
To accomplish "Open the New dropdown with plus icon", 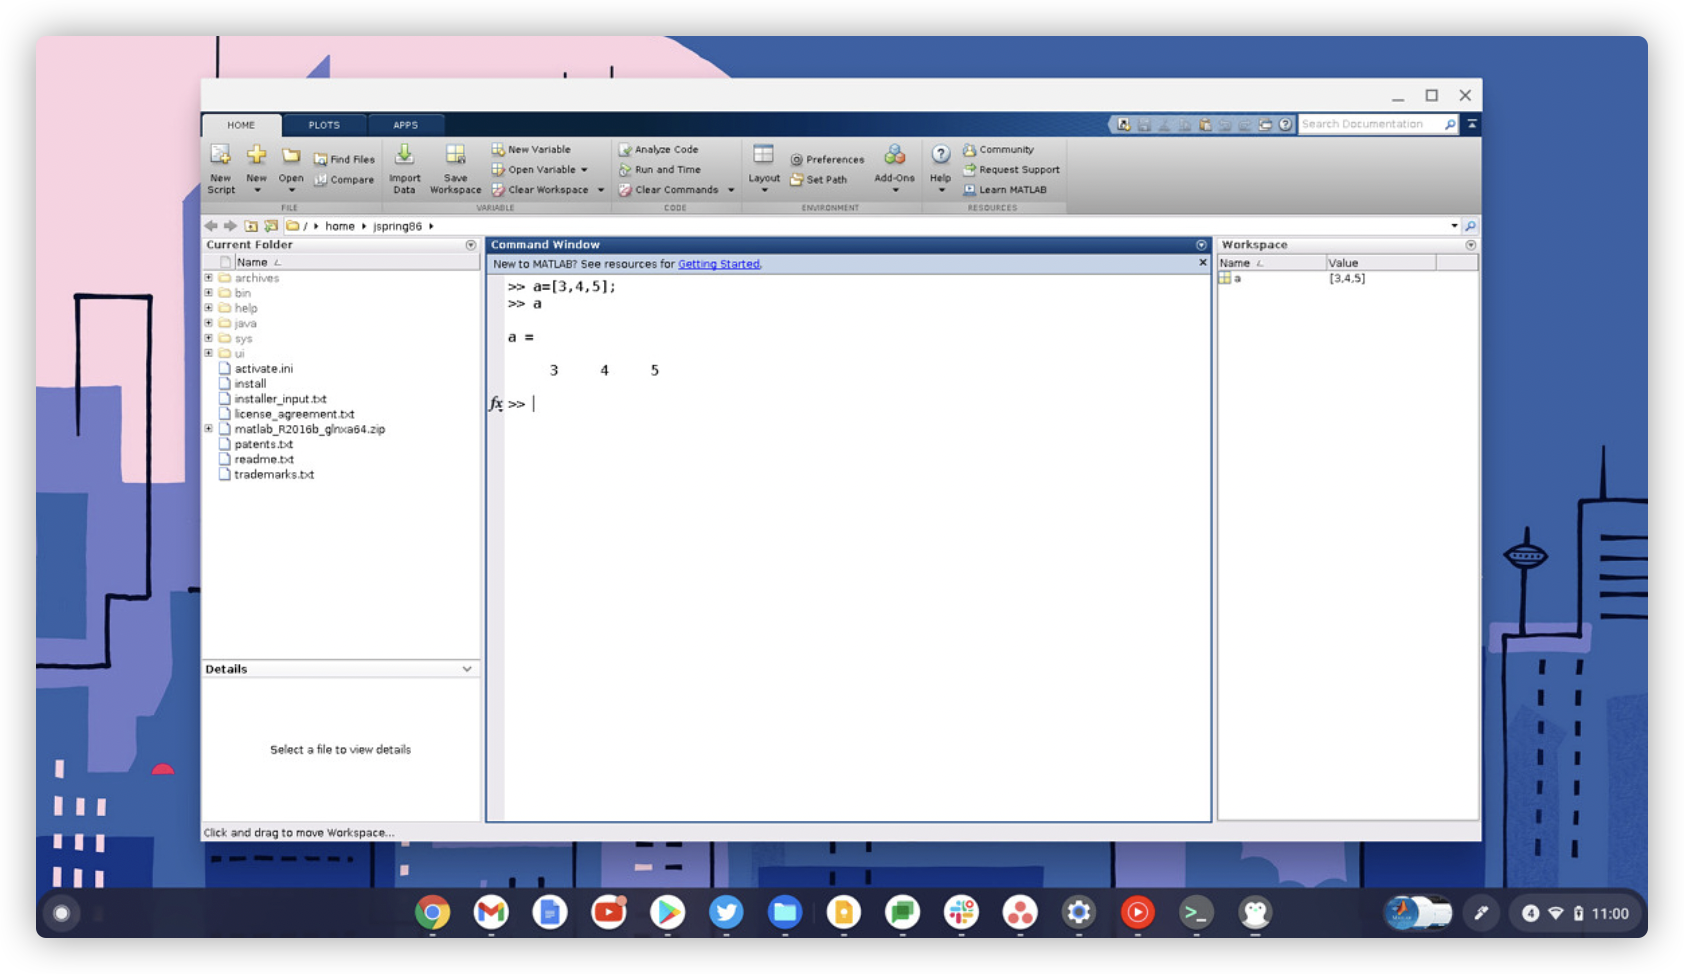I will pos(257,168).
